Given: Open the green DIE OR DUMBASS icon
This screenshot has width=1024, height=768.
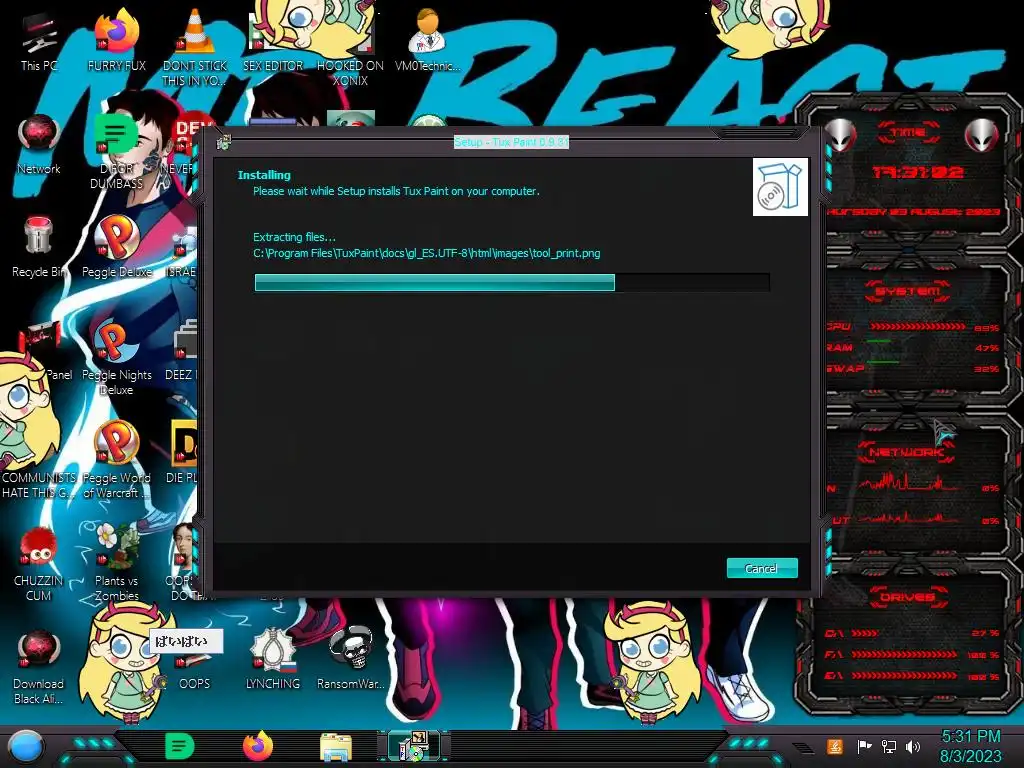Looking at the screenshot, I should (x=116, y=152).
